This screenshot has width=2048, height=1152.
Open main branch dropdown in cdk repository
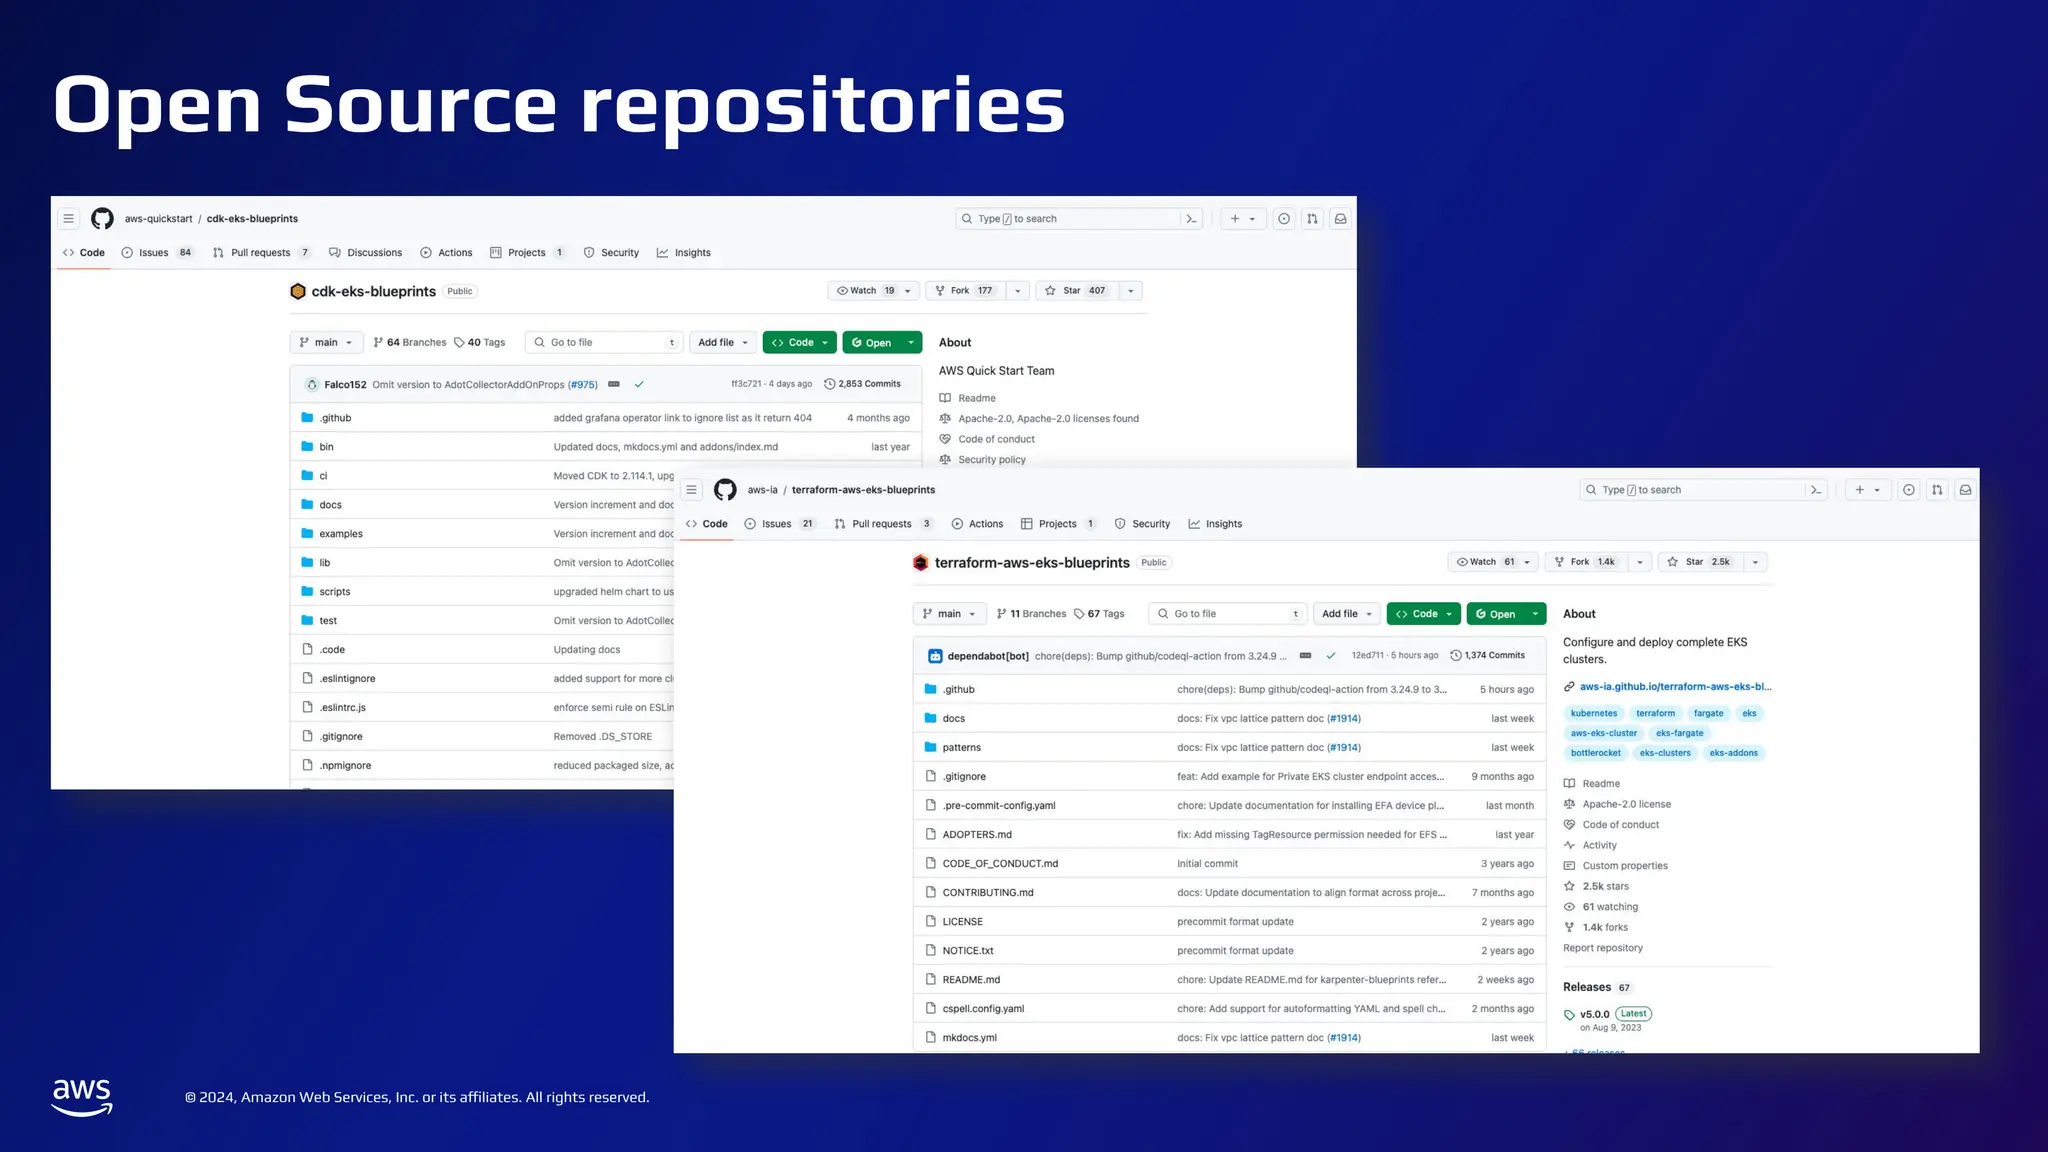[326, 343]
